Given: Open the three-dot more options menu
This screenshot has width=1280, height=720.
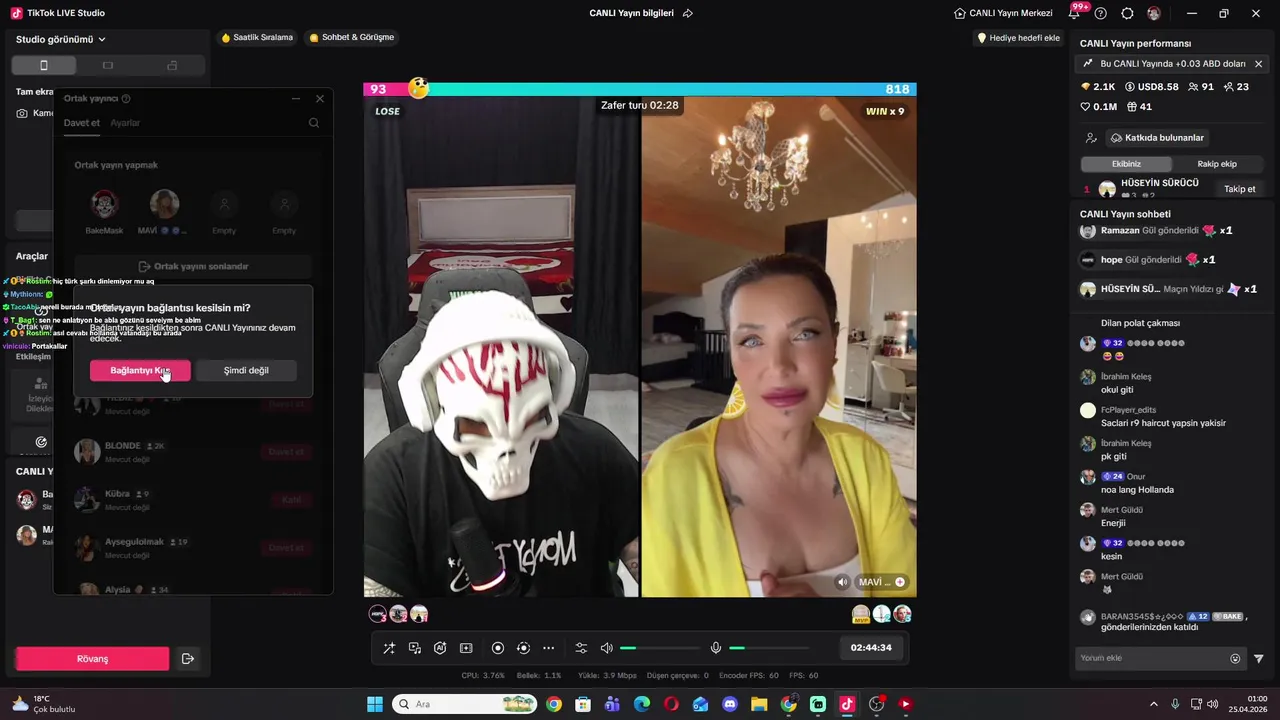Looking at the screenshot, I should pos(548,648).
